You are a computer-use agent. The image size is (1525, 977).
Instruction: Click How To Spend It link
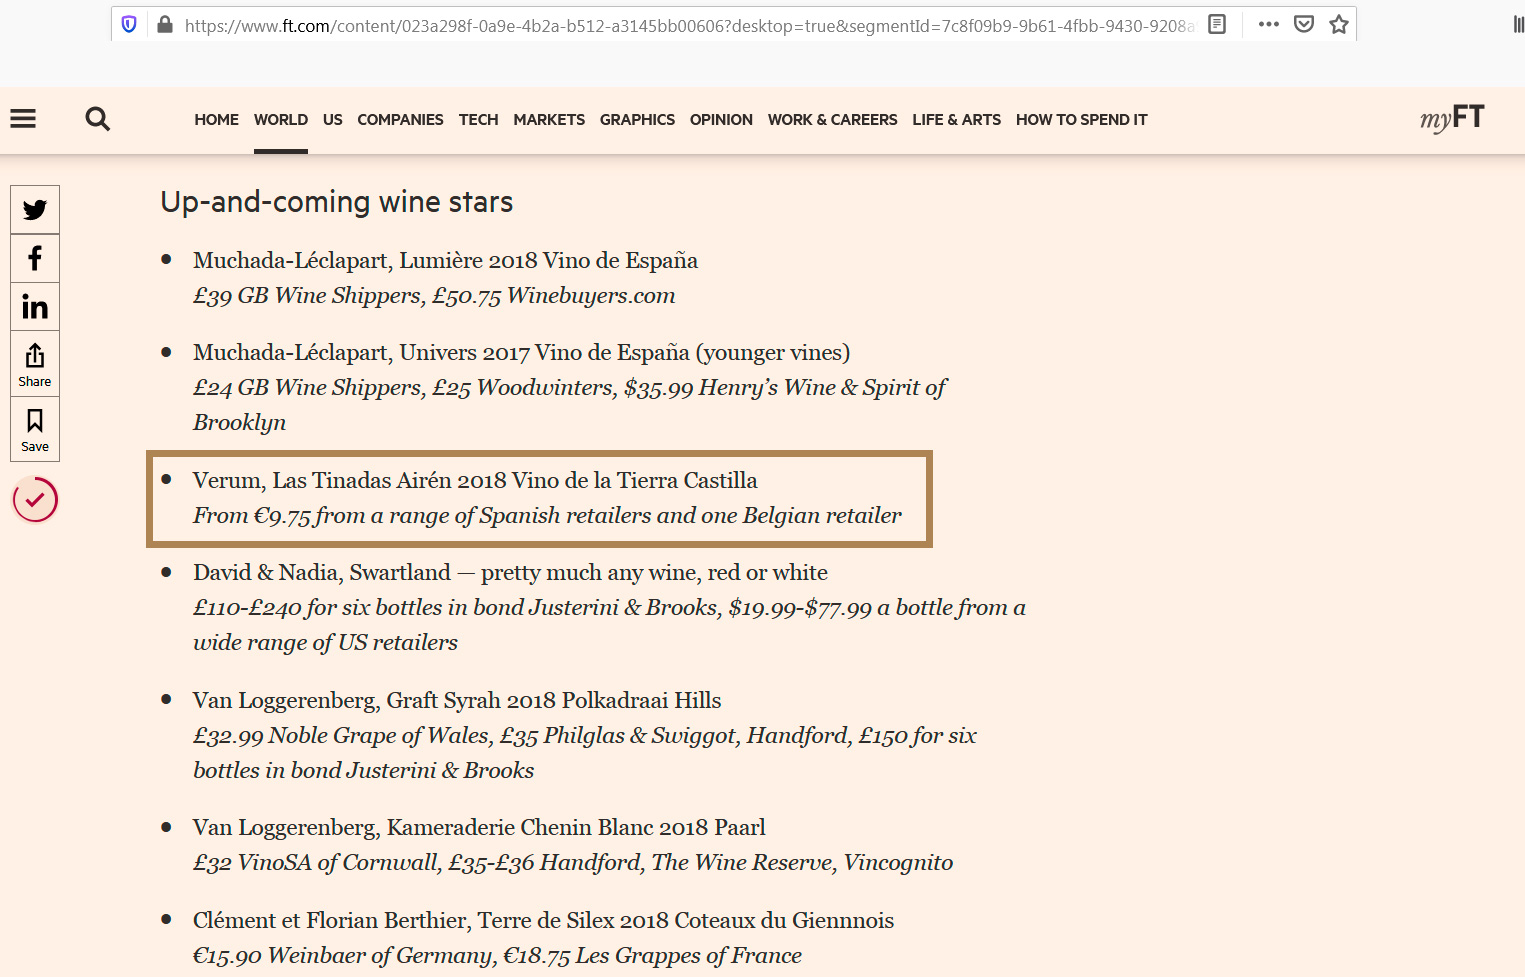point(1081,120)
